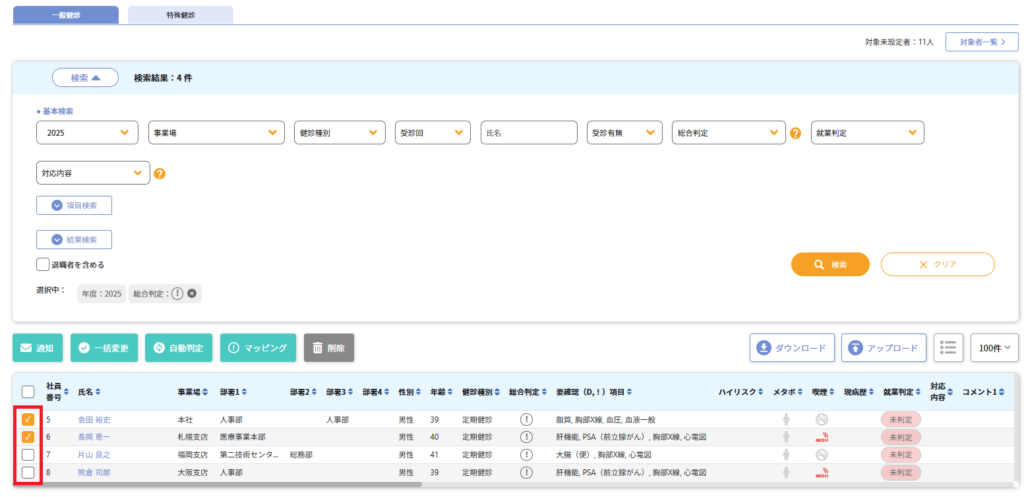1024x497 pixels.
Task: Open the 2025 year dropdown
Action: click(x=87, y=133)
